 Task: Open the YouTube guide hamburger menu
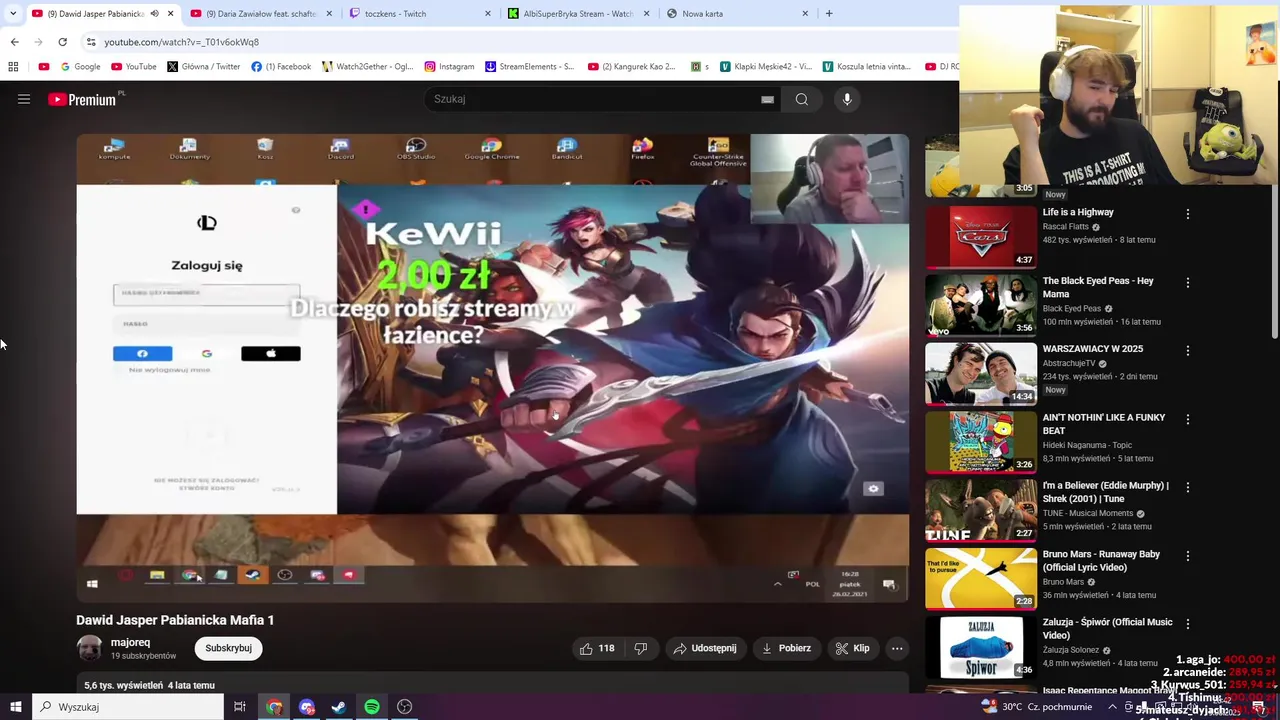pyautogui.click(x=24, y=99)
